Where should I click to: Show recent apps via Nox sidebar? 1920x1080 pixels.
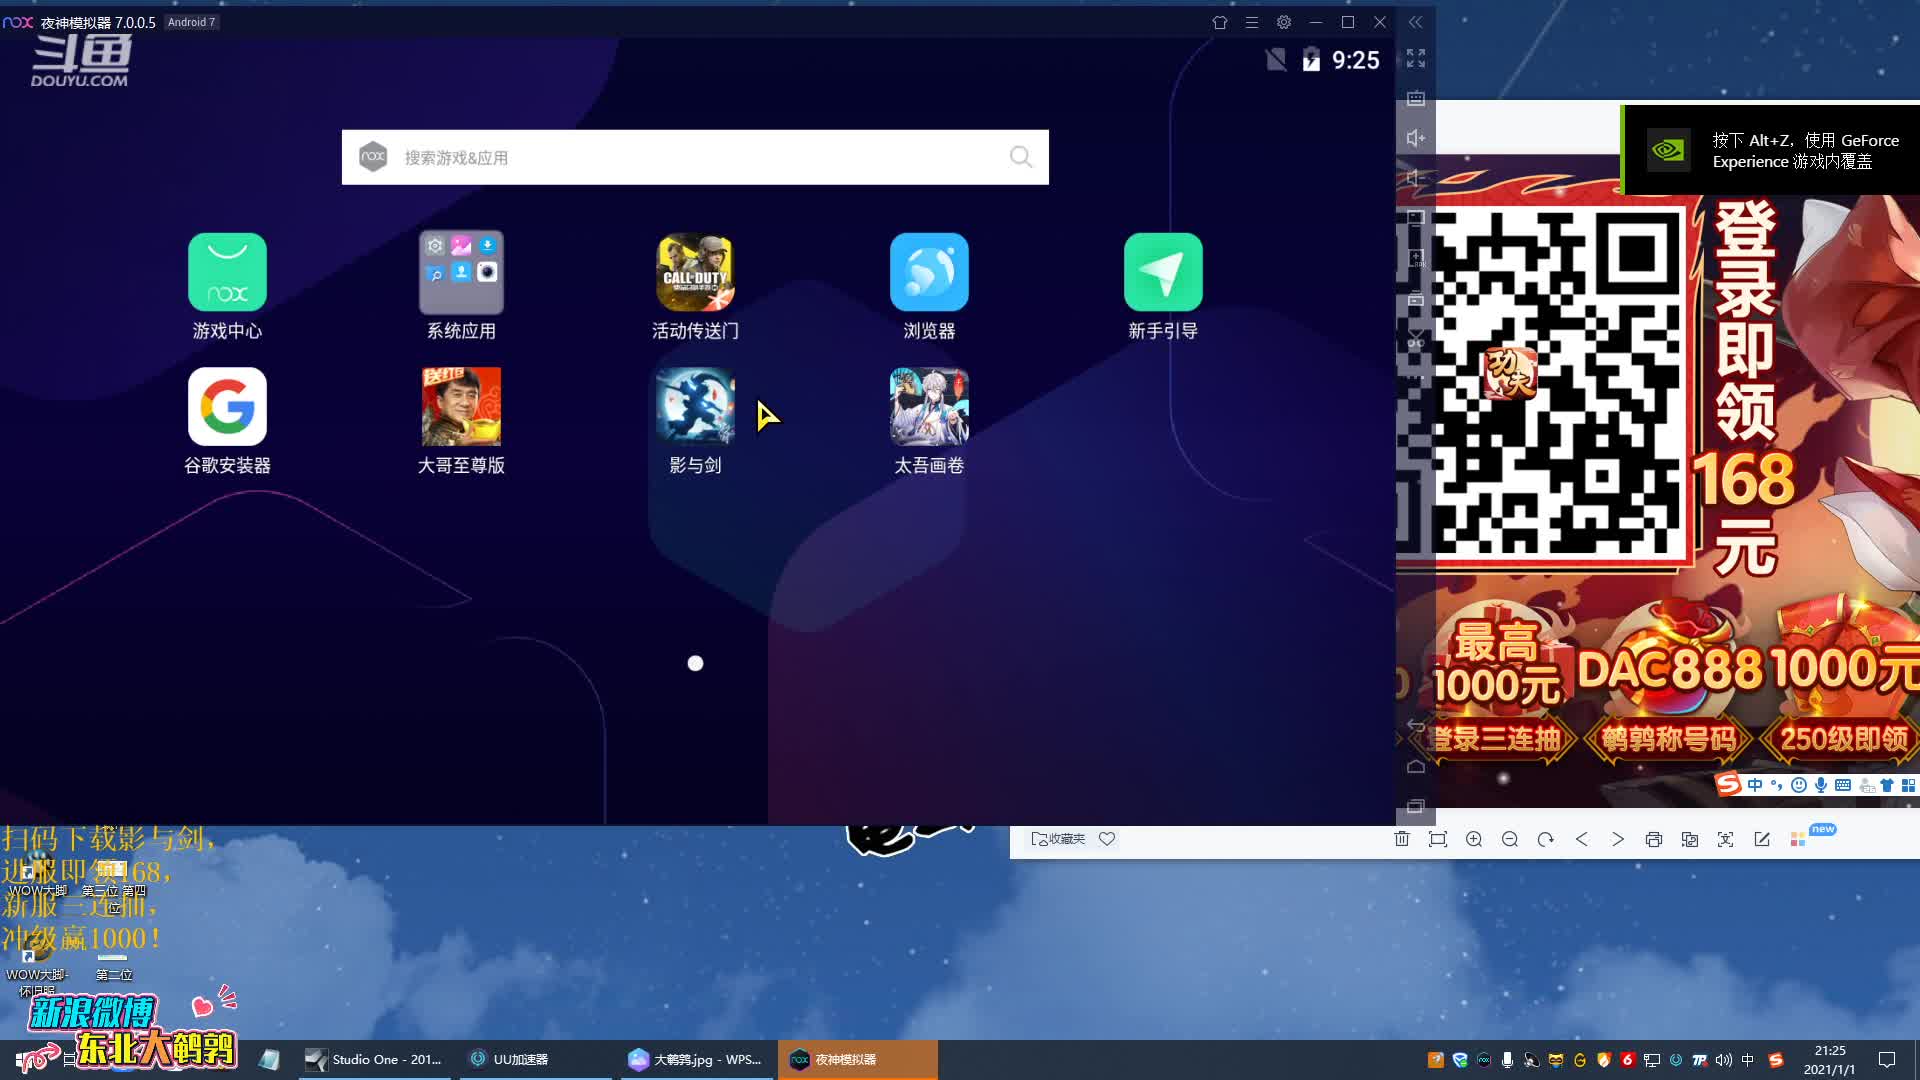pyautogui.click(x=1415, y=806)
